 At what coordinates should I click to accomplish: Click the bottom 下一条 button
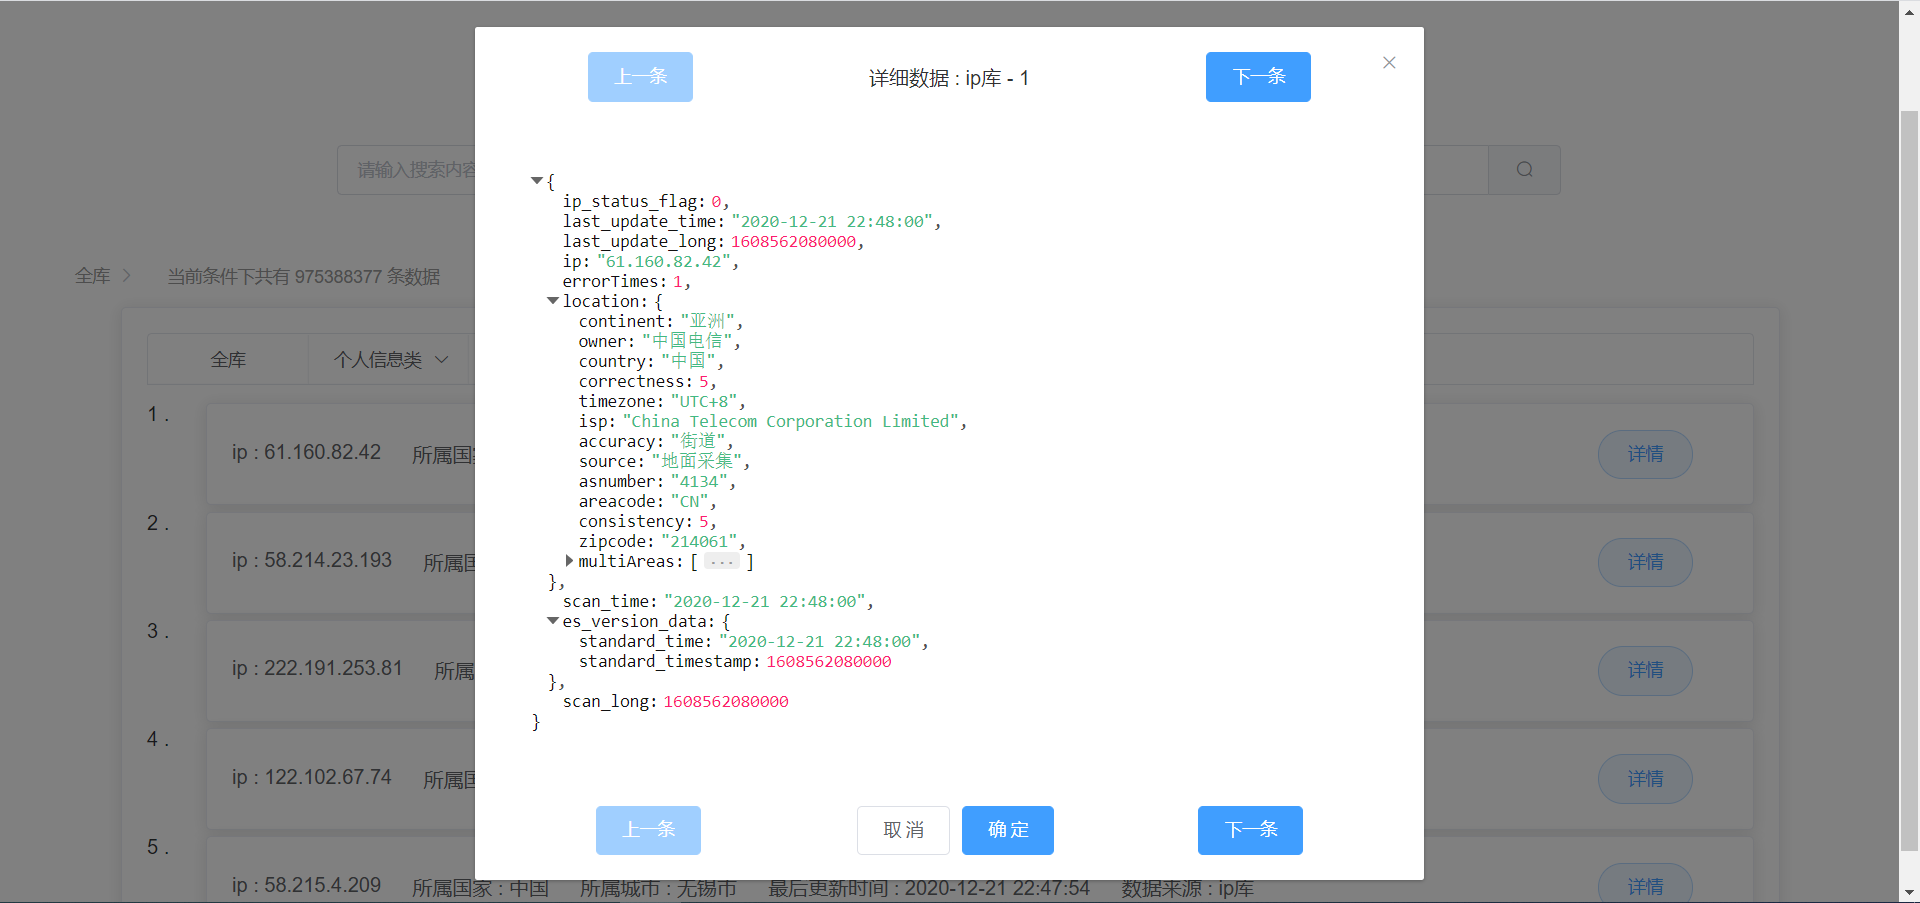tap(1250, 830)
